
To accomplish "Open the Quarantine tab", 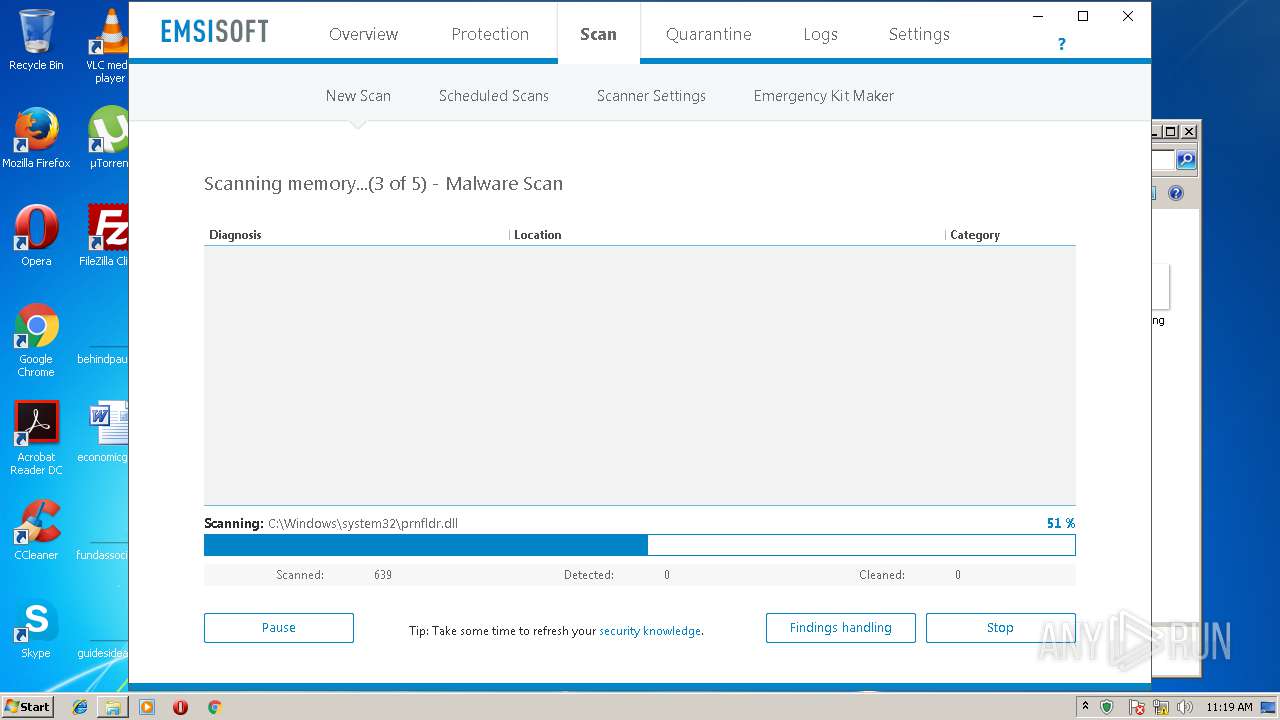I will [708, 34].
